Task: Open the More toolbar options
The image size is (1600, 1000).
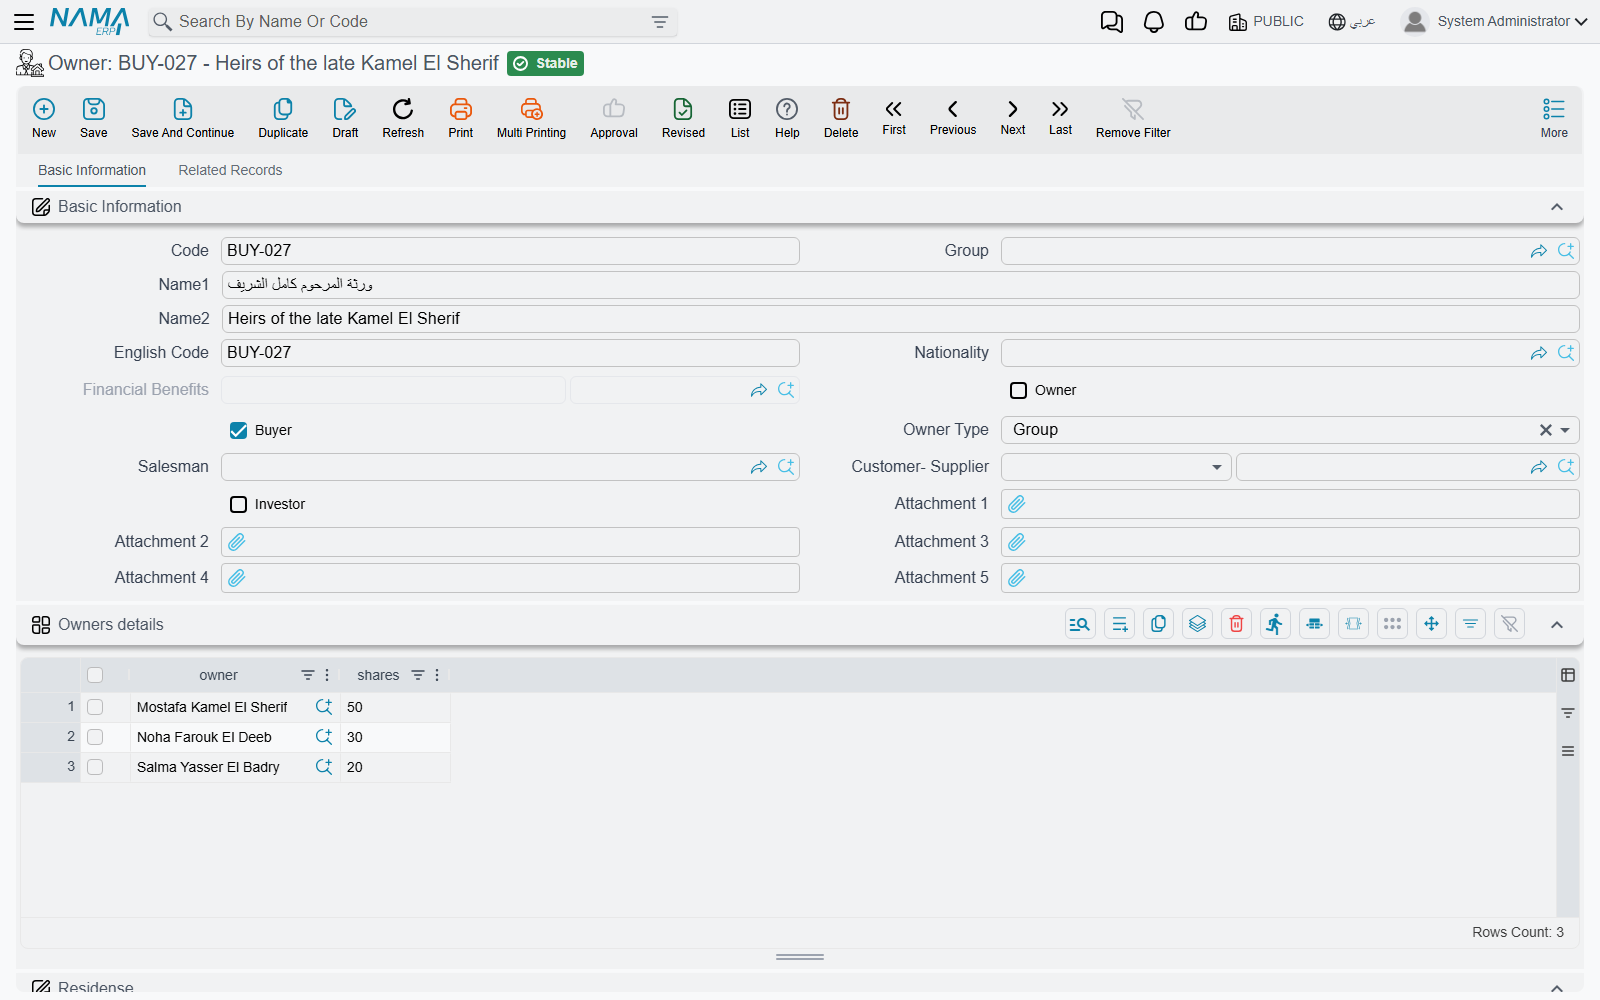Action: pyautogui.click(x=1554, y=118)
